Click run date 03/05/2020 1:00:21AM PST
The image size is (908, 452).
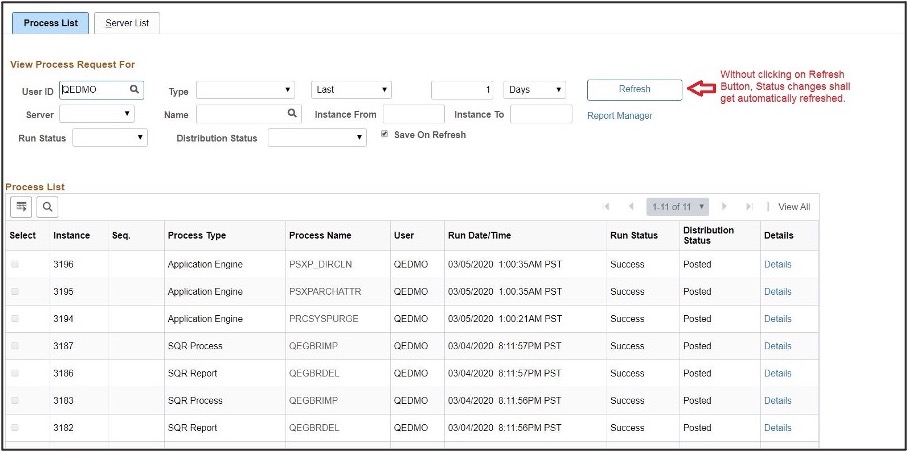tap(505, 318)
